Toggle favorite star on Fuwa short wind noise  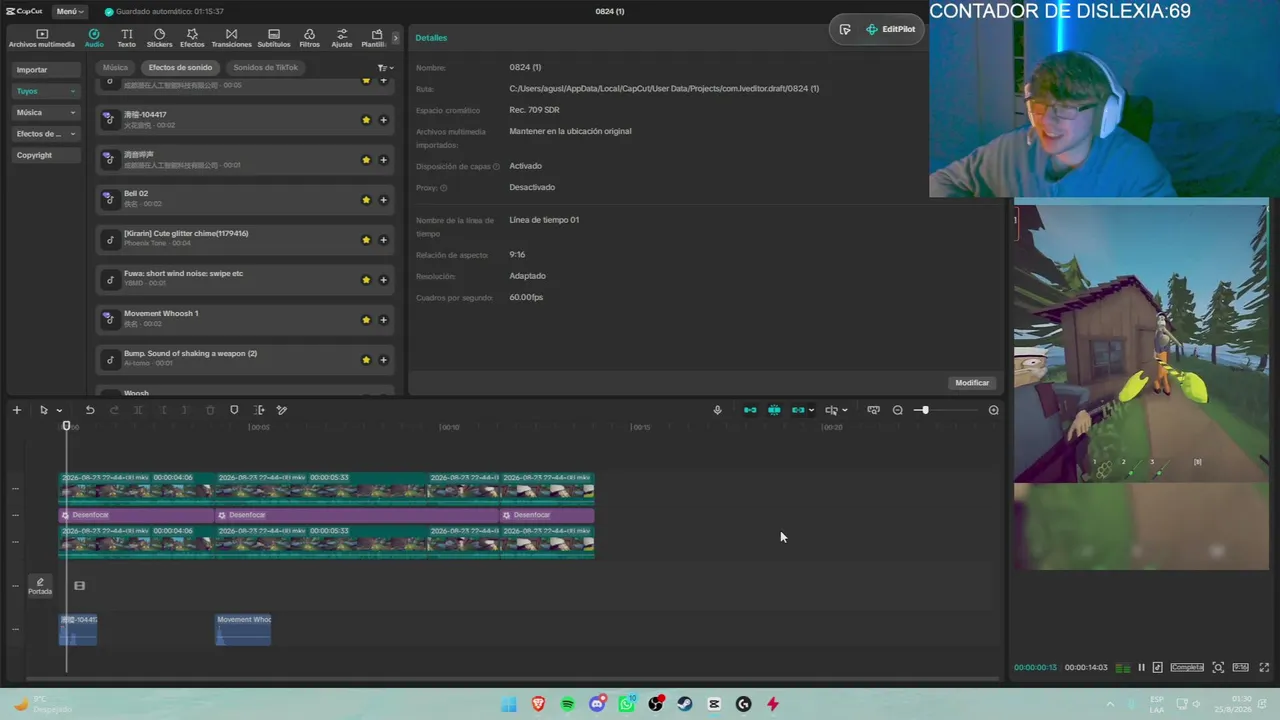coord(366,280)
